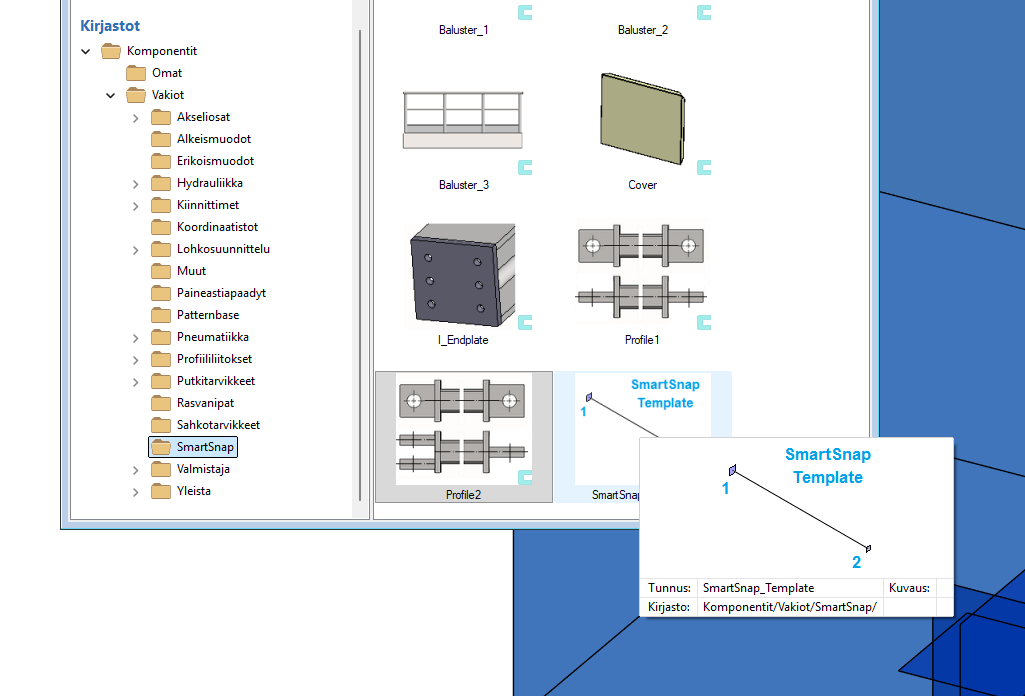The image size is (1025, 696).
Task: Select the Muut library folder
Action: coord(191,271)
